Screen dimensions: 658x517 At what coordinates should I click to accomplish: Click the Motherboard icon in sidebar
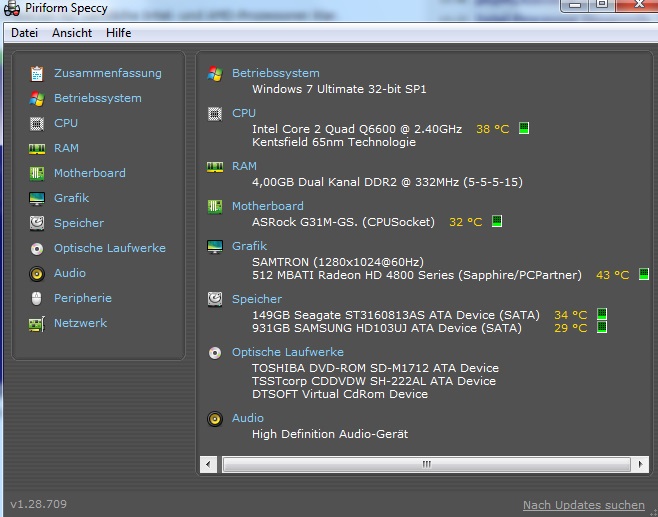click(x=37, y=173)
